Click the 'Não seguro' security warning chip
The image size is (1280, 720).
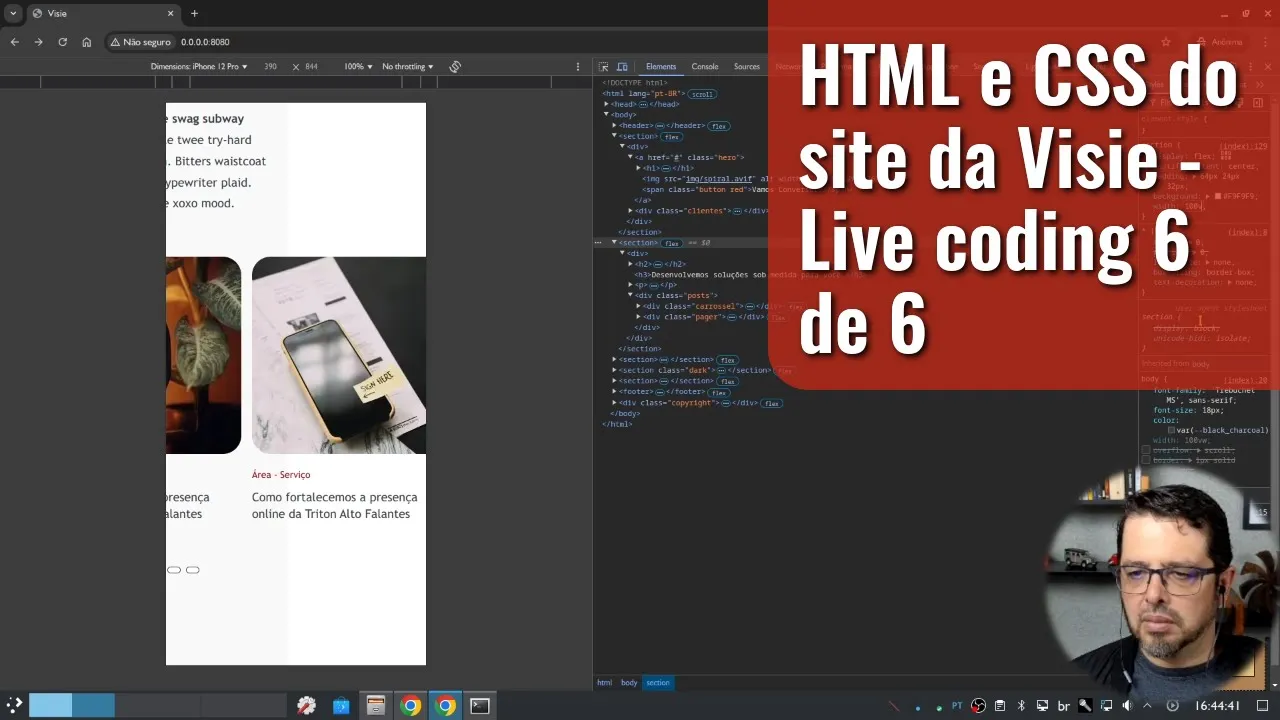141,42
